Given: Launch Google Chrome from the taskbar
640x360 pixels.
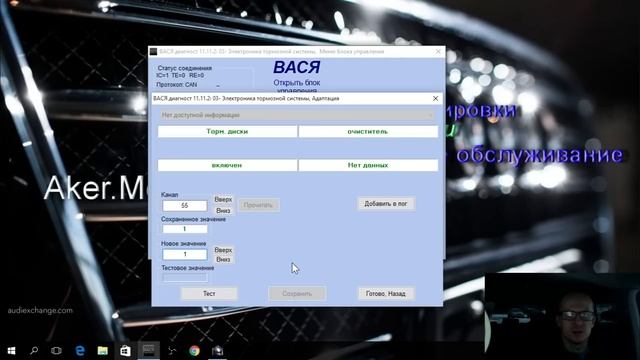Looking at the screenshot, I should [x=194, y=351].
